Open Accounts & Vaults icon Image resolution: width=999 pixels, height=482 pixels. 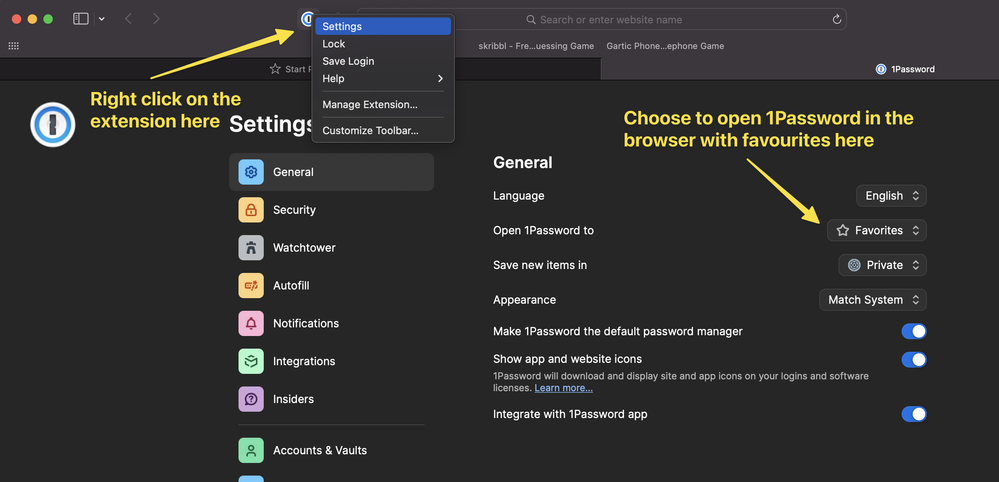point(251,450)
